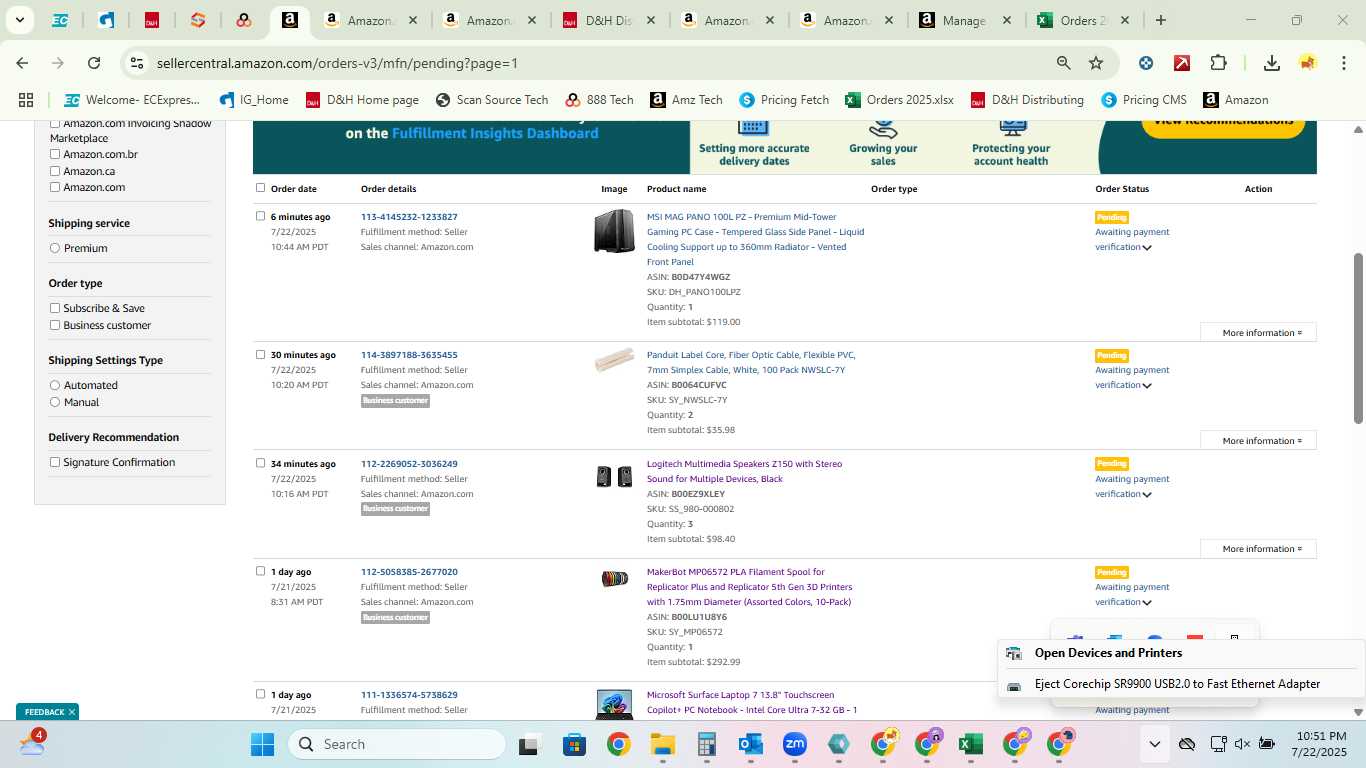The image size is (1366, 768).
Task: Choose Open Devices and Printers menu item
Action: click(1181, 653)
